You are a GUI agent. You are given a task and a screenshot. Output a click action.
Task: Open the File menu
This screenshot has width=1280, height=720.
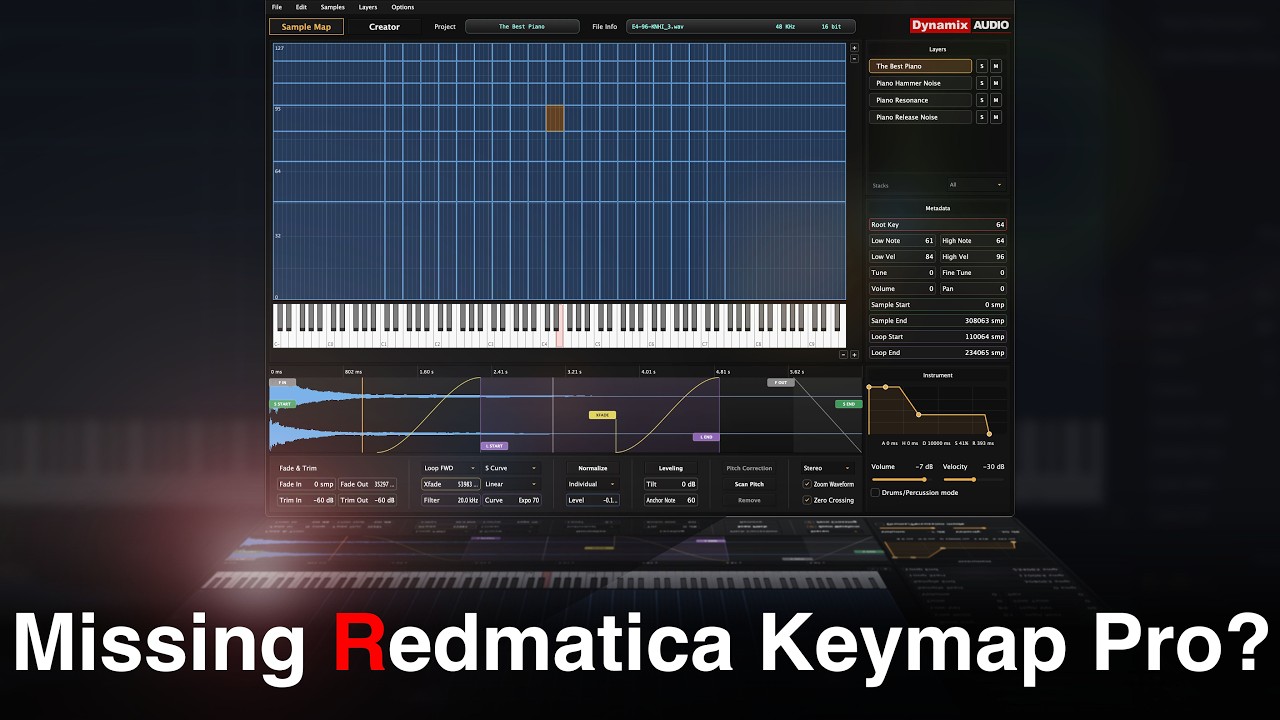[277, 7]
